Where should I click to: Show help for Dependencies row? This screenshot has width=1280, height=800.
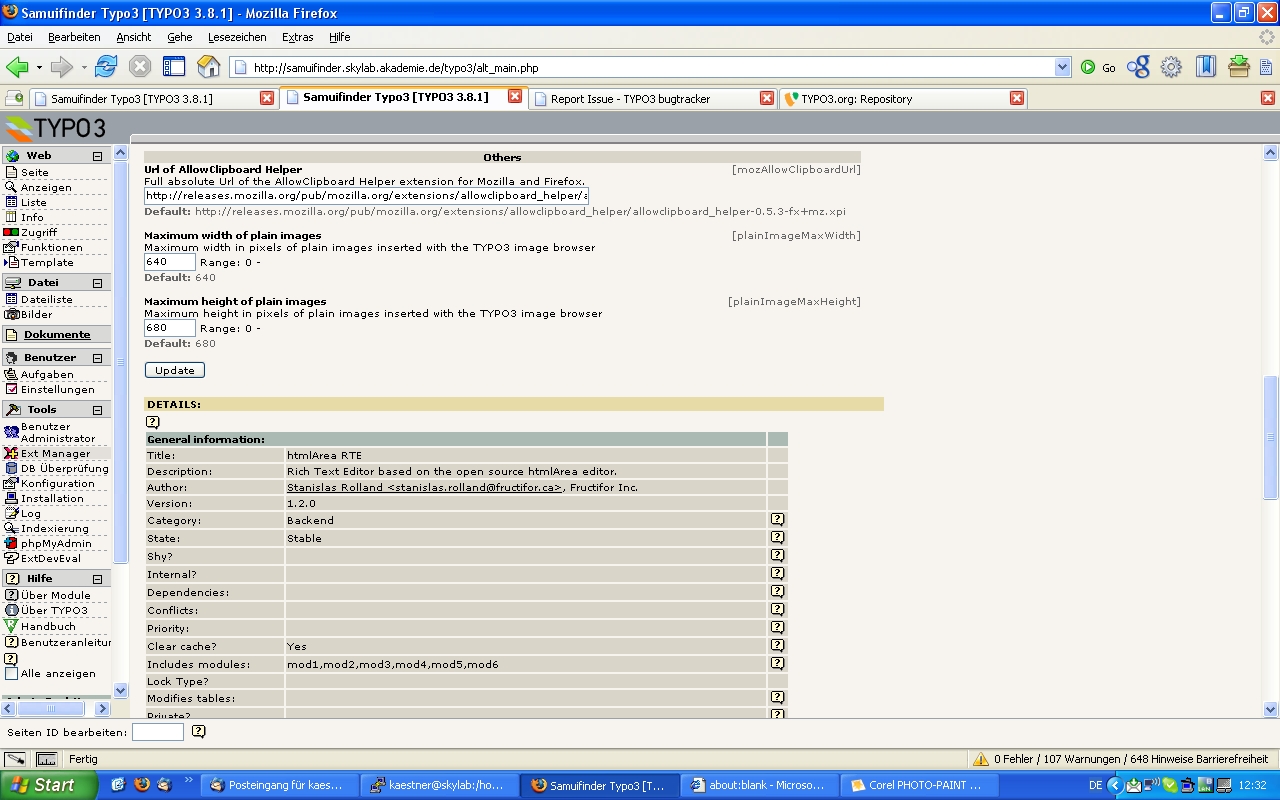click(777, 592)
